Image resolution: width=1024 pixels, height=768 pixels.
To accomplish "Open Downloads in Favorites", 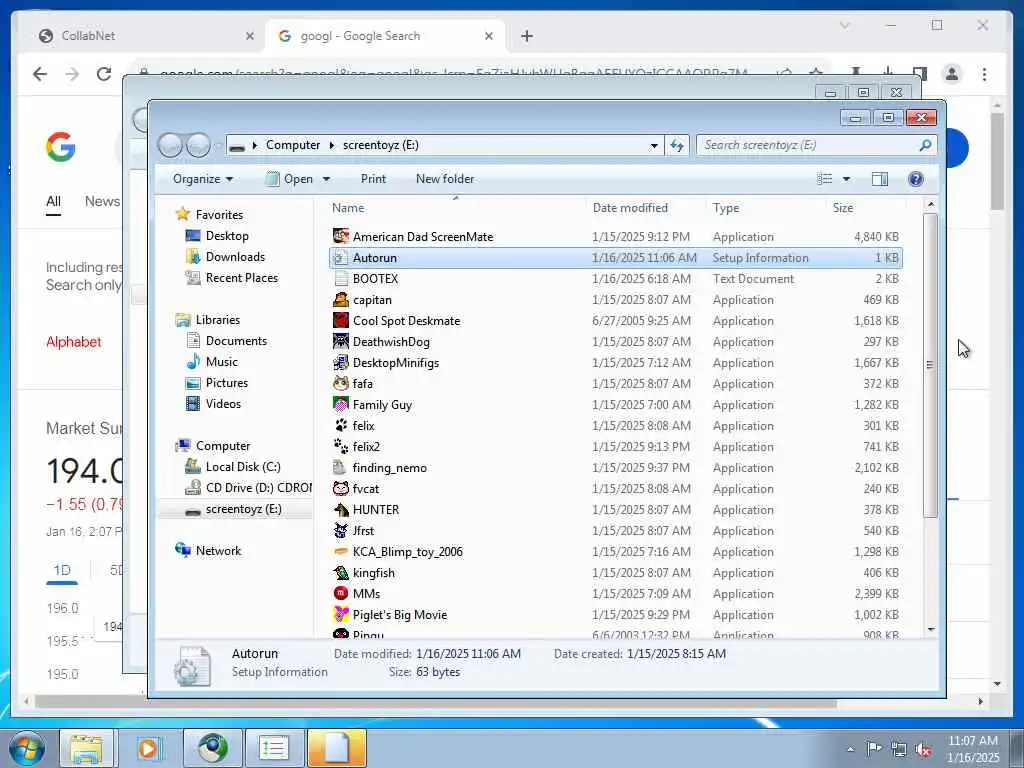I will (235, 257).
